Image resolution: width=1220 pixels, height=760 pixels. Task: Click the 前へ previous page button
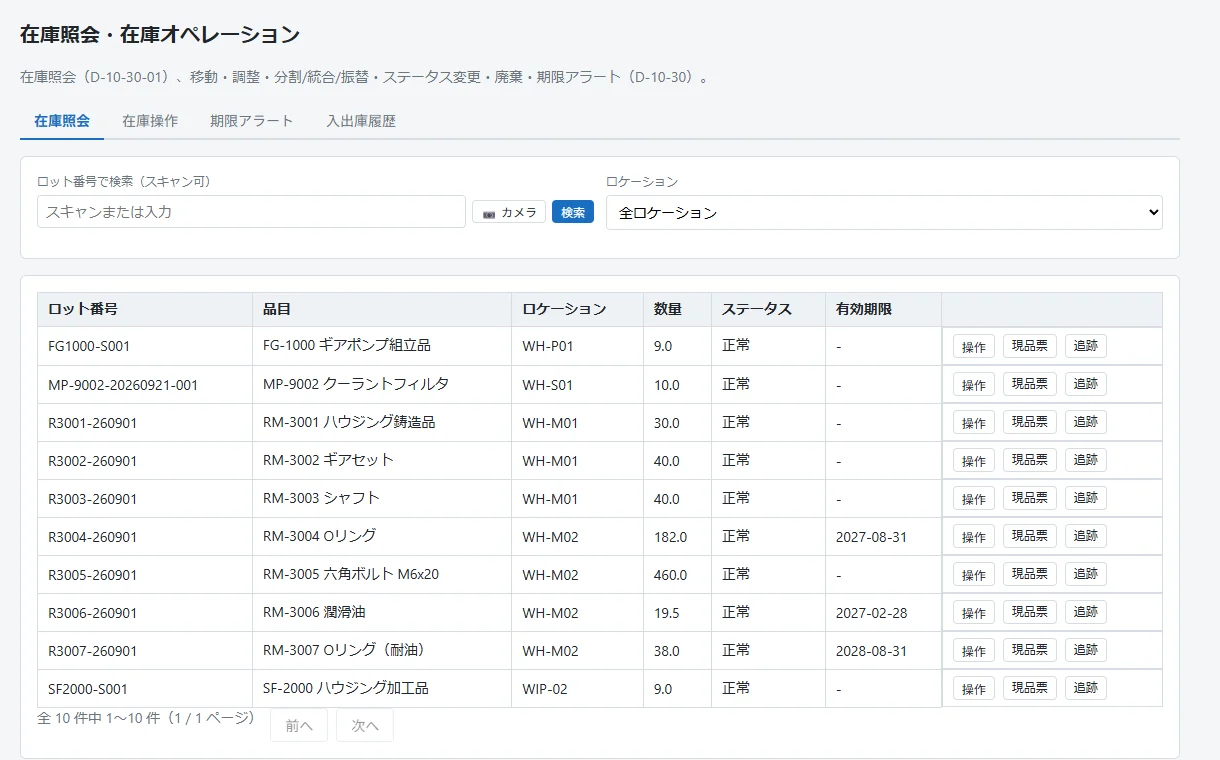point(299,726)
